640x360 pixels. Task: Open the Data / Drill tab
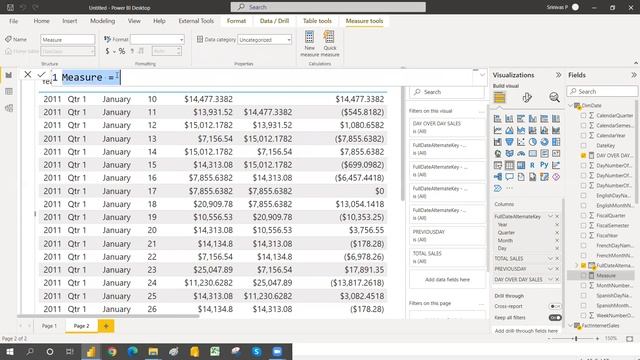coord(274,21)
